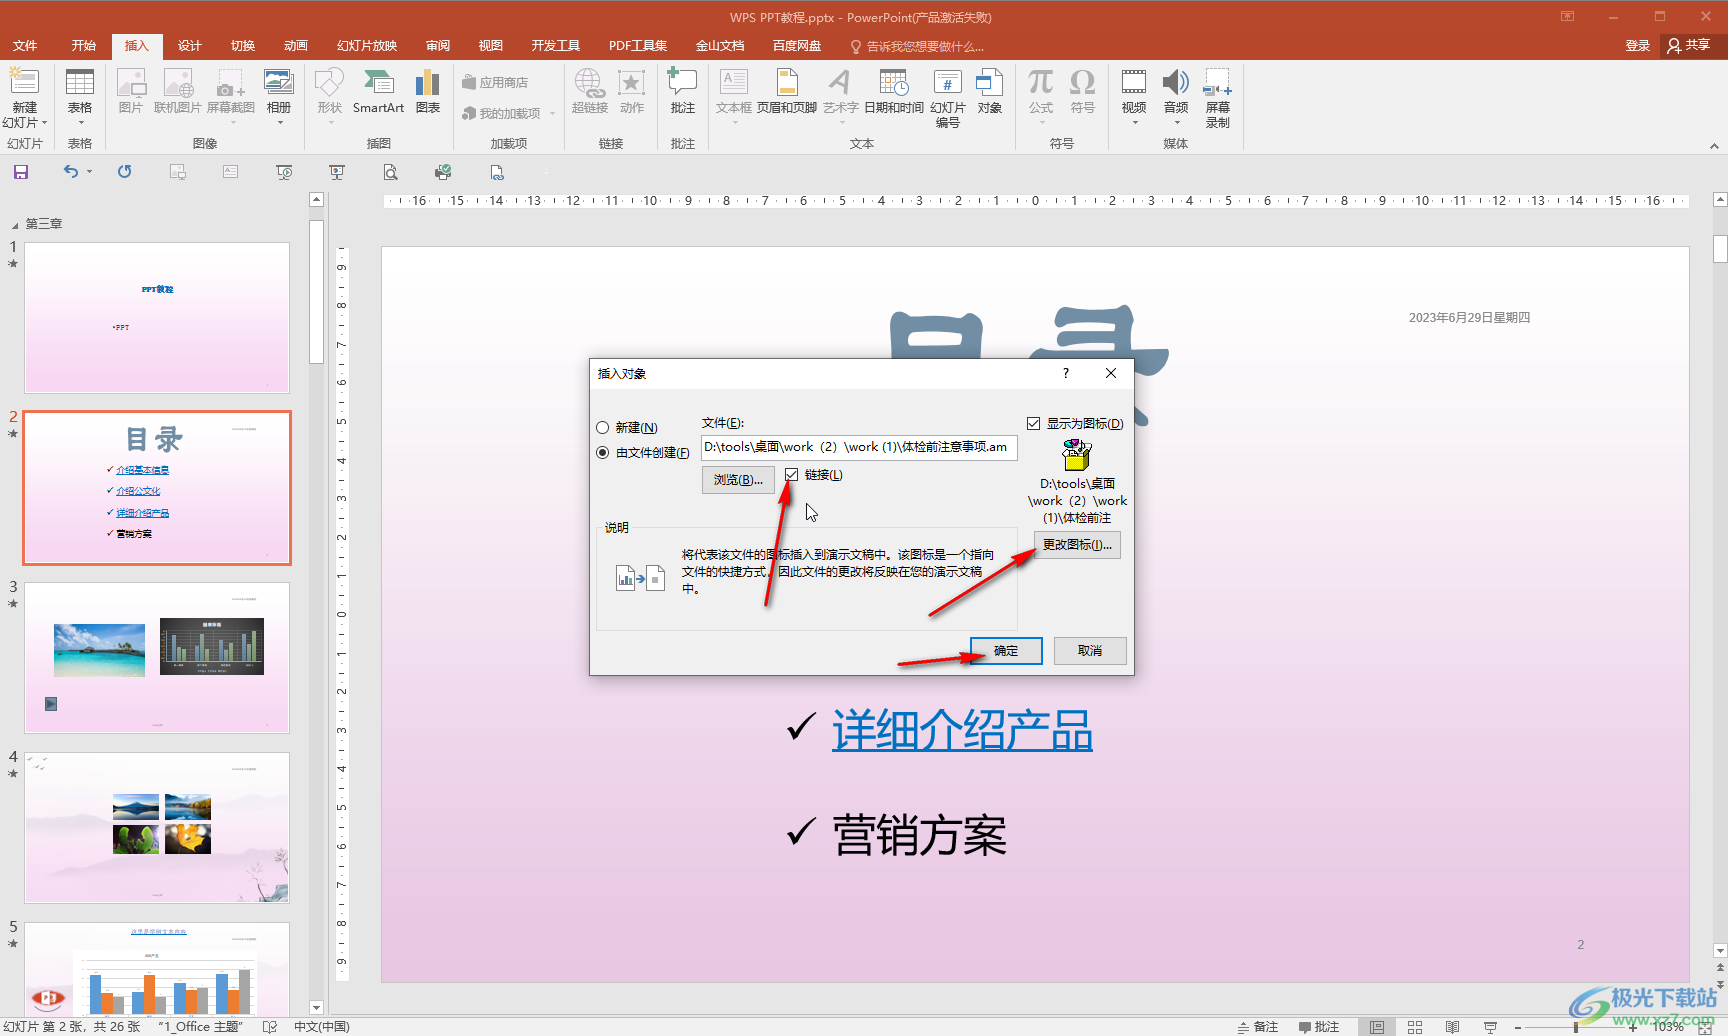Undo the last action

tap(70, 172)
